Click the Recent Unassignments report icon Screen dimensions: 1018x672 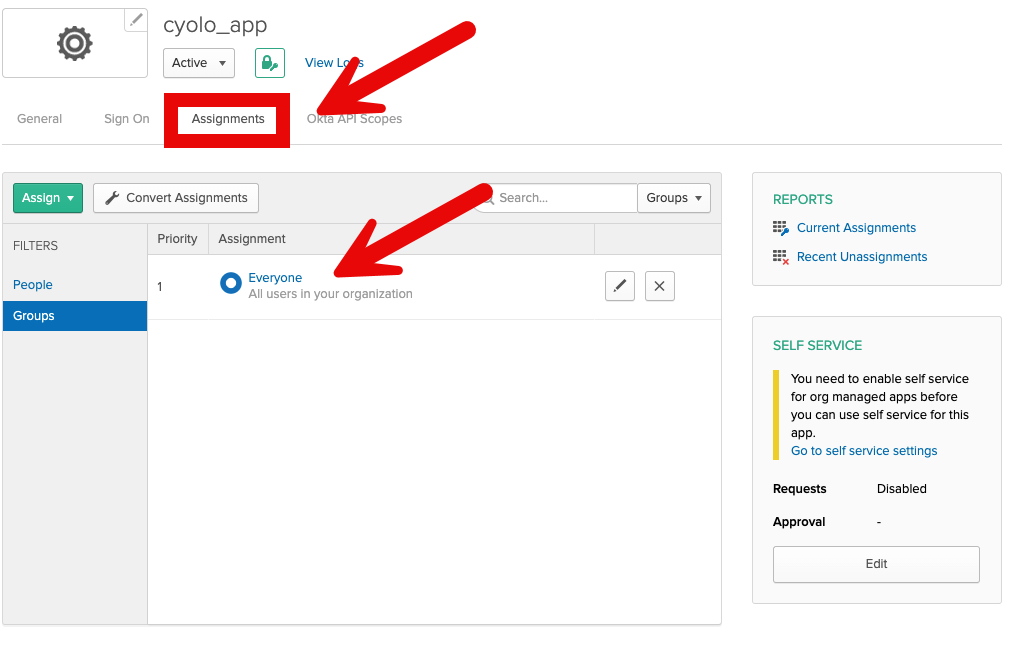(781, 256)
